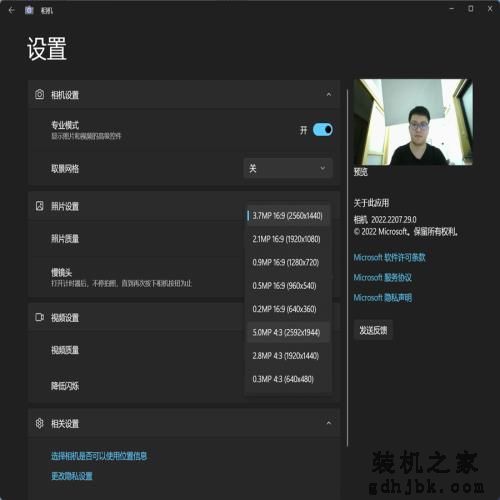Click the gear icon beside 相关设置
The image size is (500, 500).
39,423
